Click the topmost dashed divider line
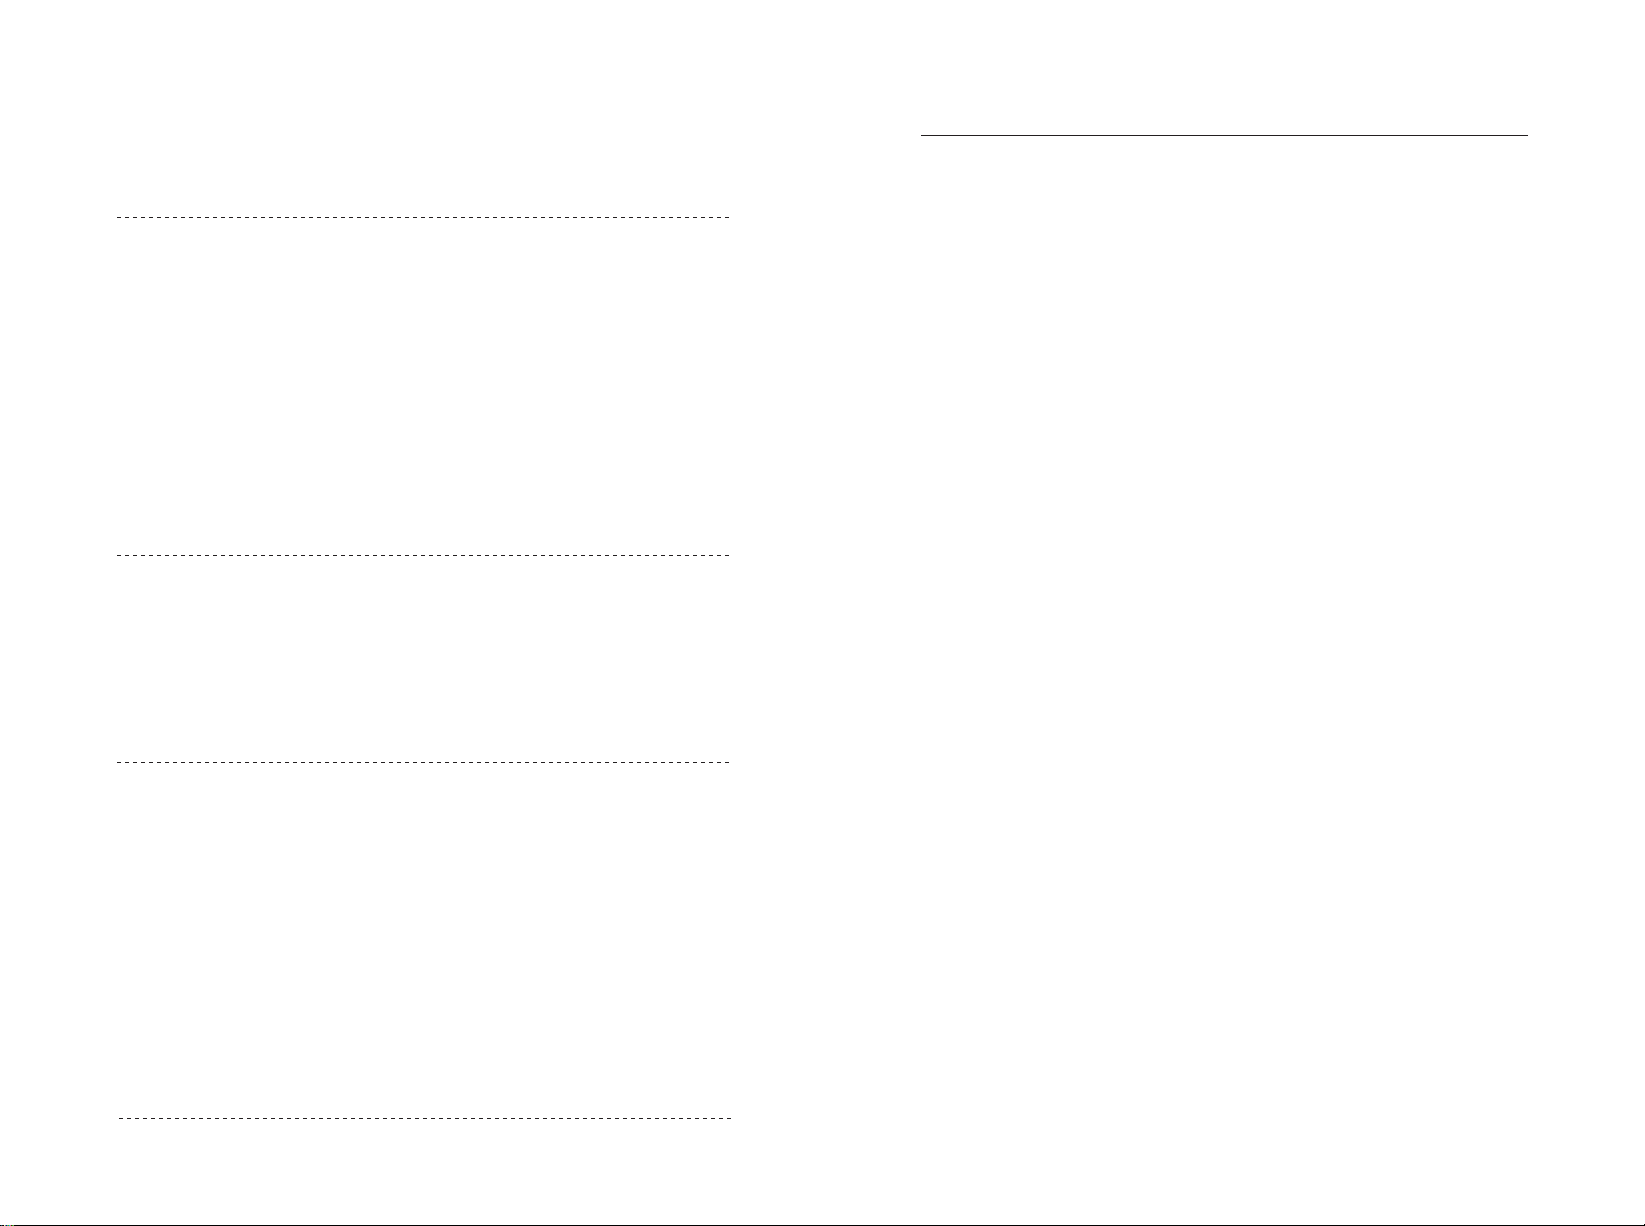This screenshot has width=1645, height=1226. 424,216
